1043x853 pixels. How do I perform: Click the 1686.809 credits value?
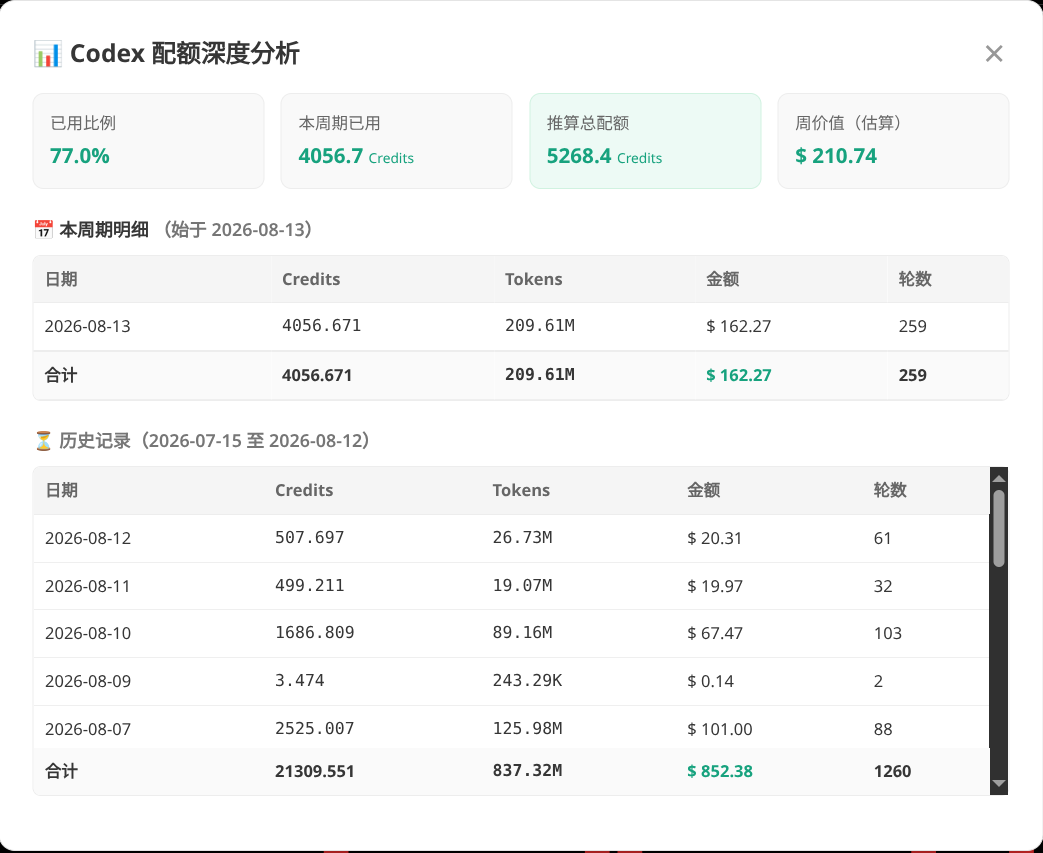[315, 633]
